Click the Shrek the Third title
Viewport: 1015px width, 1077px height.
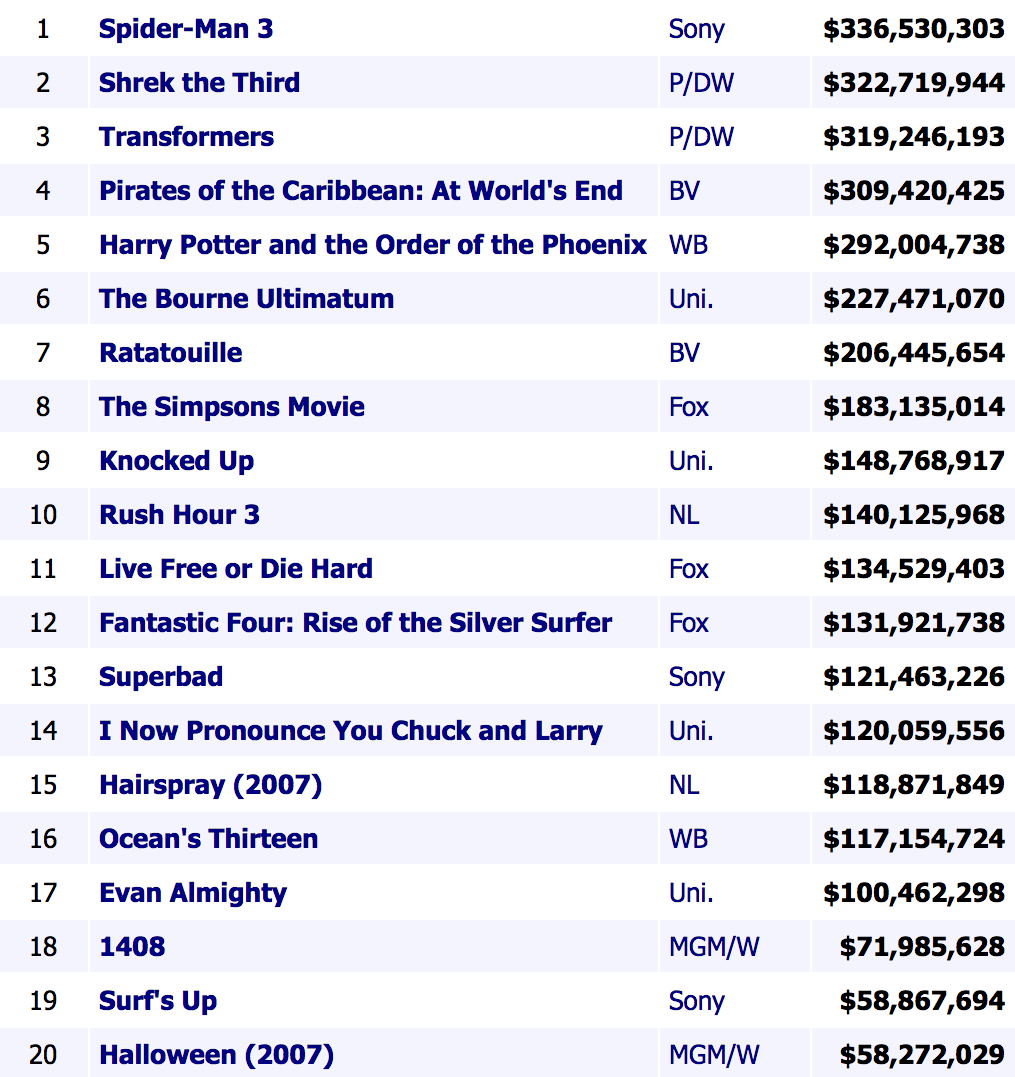199,83
